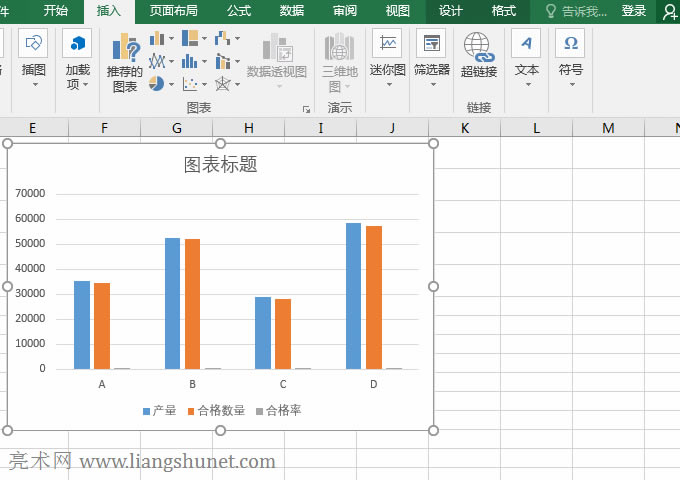Click the value axis label 70000
Viewport: 680px width, 480px height.
[30, 193]
